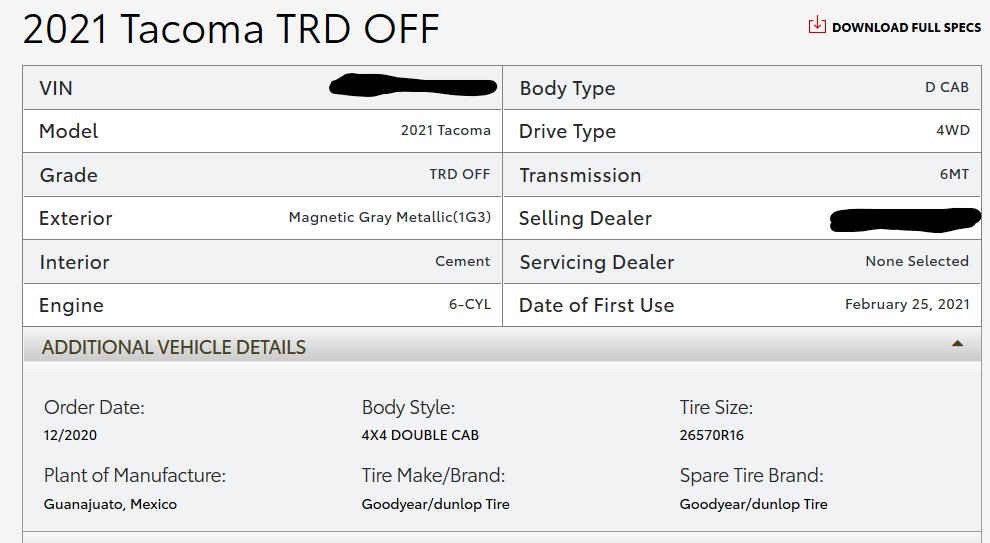Click the redacted Selling Dealer value
Image resolution: width=990 pixels, height=543 pixels.
(905, 219)
